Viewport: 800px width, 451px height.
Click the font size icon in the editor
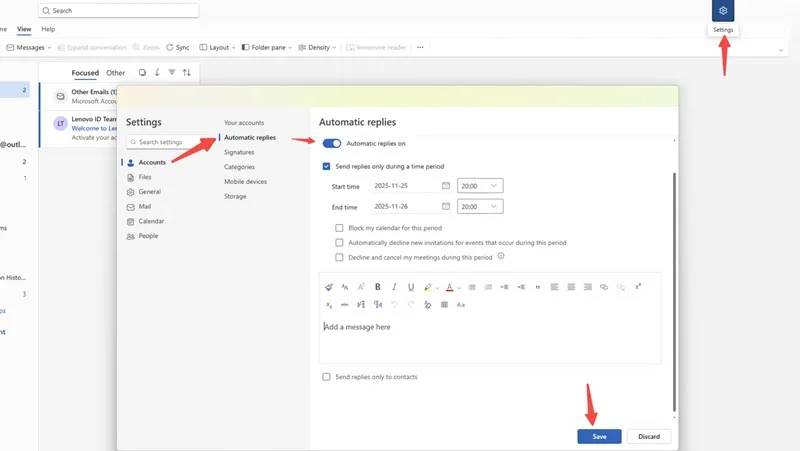[361, 287]
